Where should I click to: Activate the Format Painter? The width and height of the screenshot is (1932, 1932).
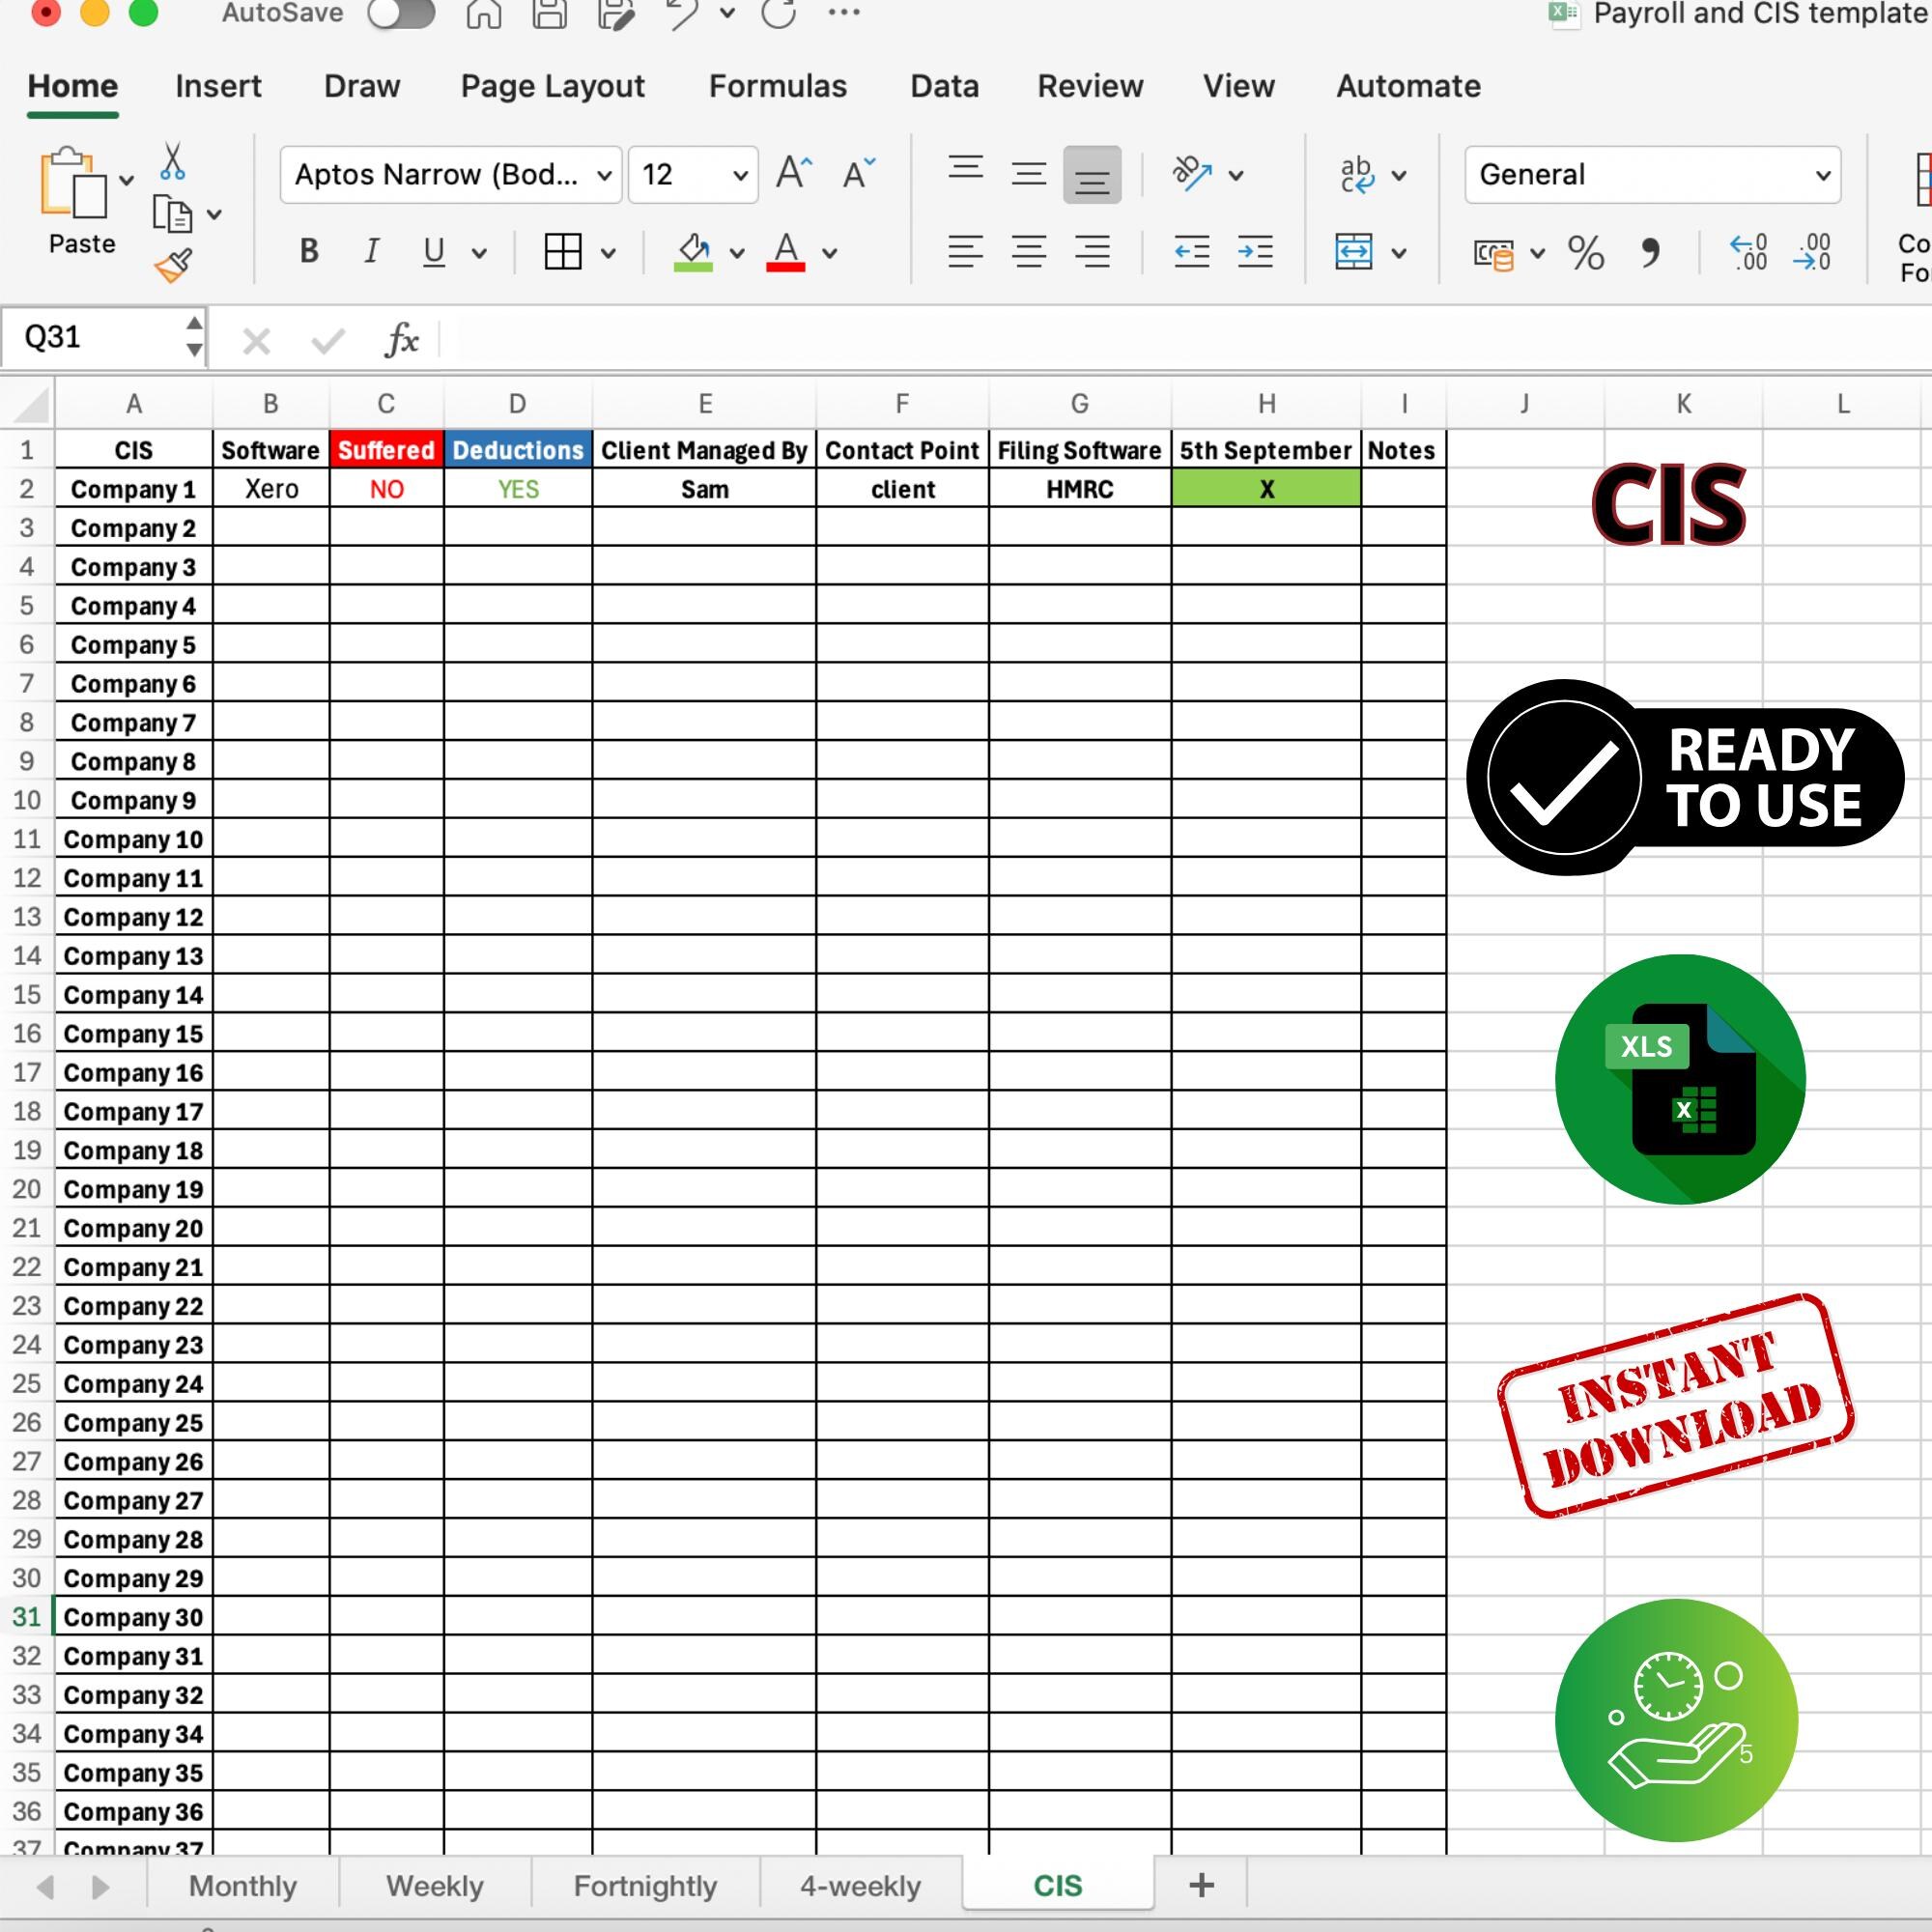pyautogui.click(x=172, y=265)
